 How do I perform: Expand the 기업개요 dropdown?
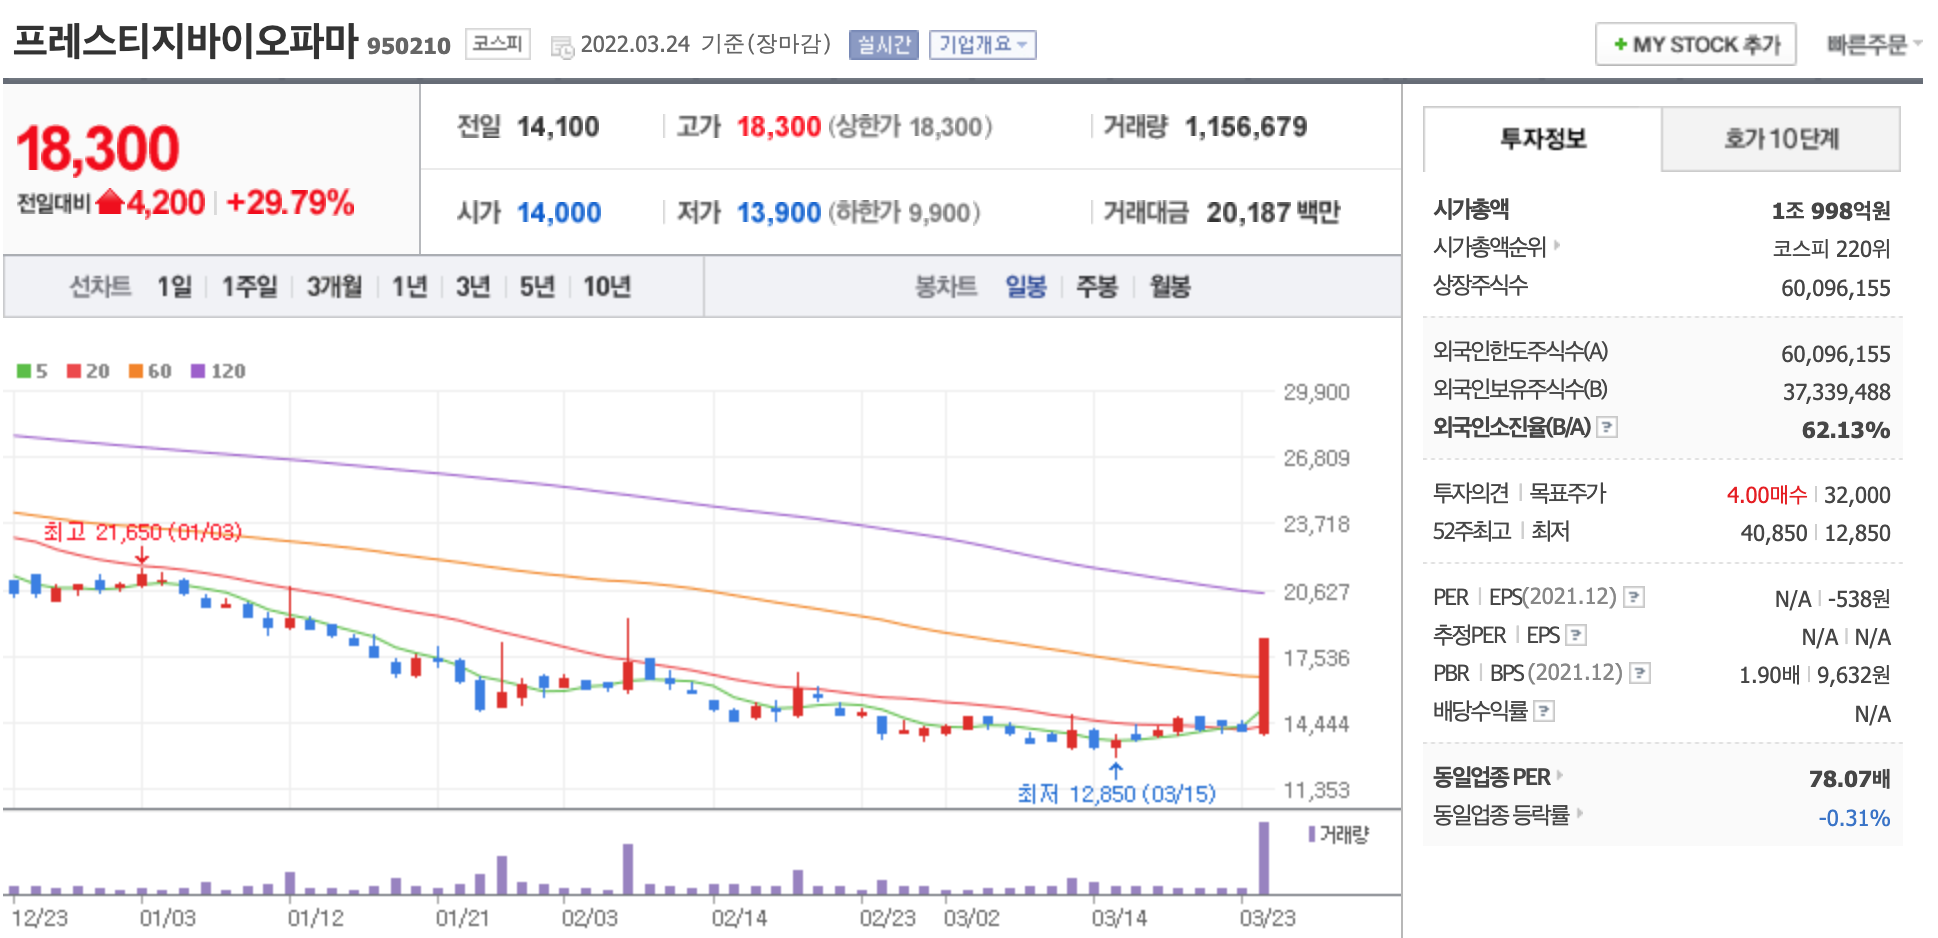[982, 45]
